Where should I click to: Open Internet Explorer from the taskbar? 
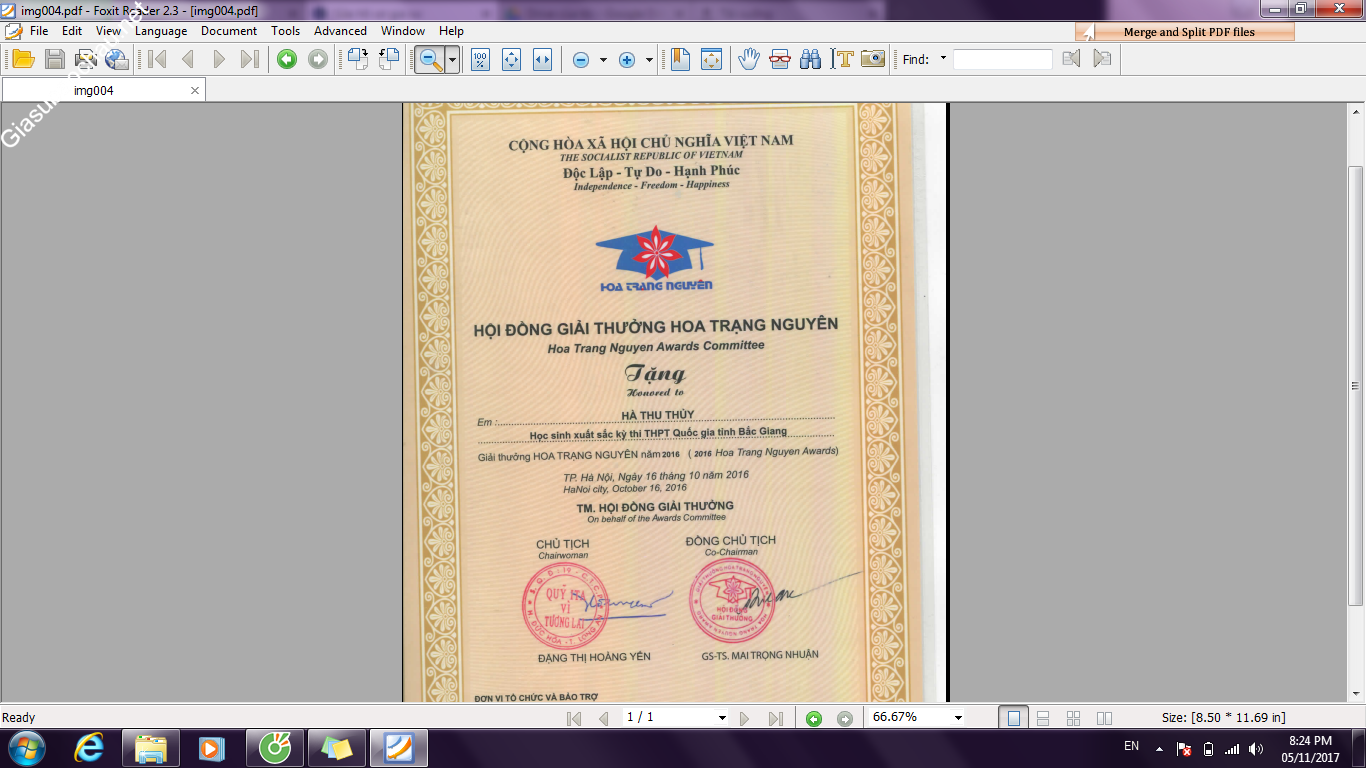[x=89, y=747]
